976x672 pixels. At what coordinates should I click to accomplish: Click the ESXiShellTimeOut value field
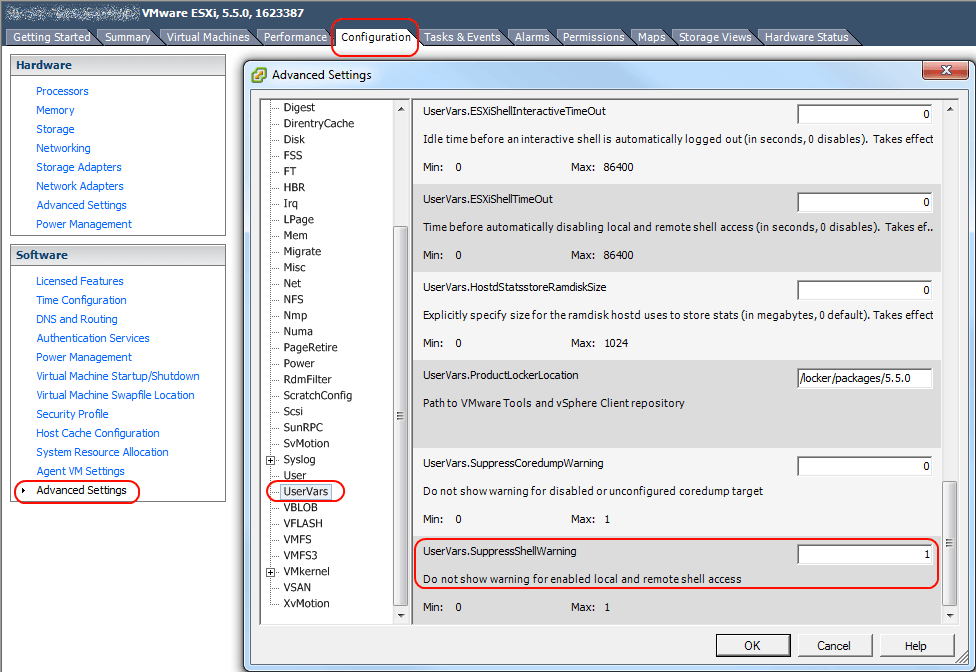[x=865, y=202]
